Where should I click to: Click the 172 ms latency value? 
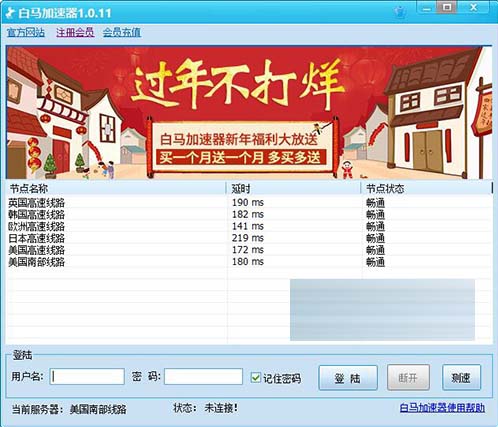pos(248,250)
